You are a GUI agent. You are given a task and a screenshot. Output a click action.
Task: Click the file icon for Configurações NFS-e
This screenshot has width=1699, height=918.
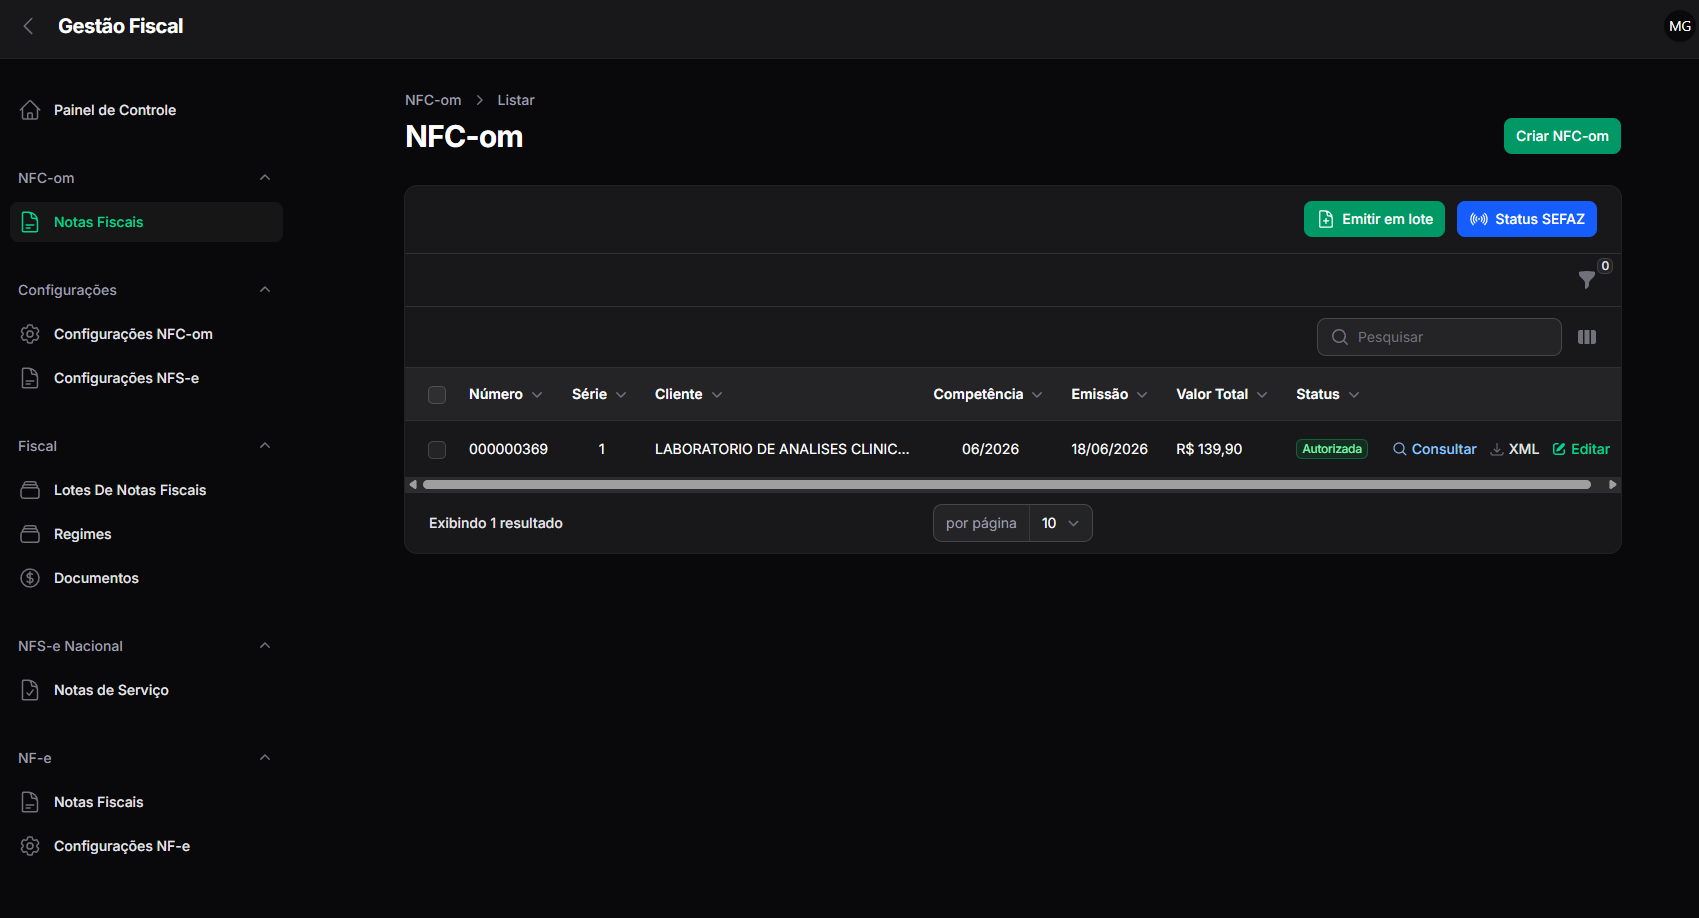30,378
